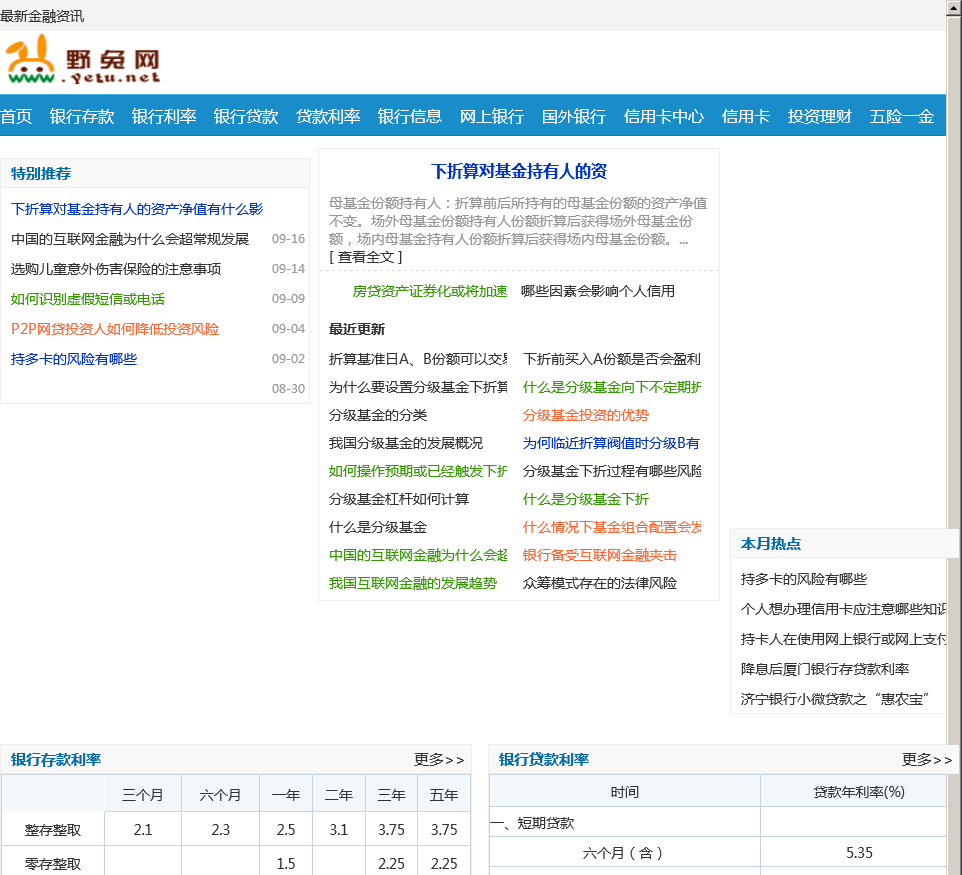Image resolution: width=962 pixels, height=875 pixels.
Task: Open 持卡人在使用网上银行或网上支付 hot topic
Action: 843,639
